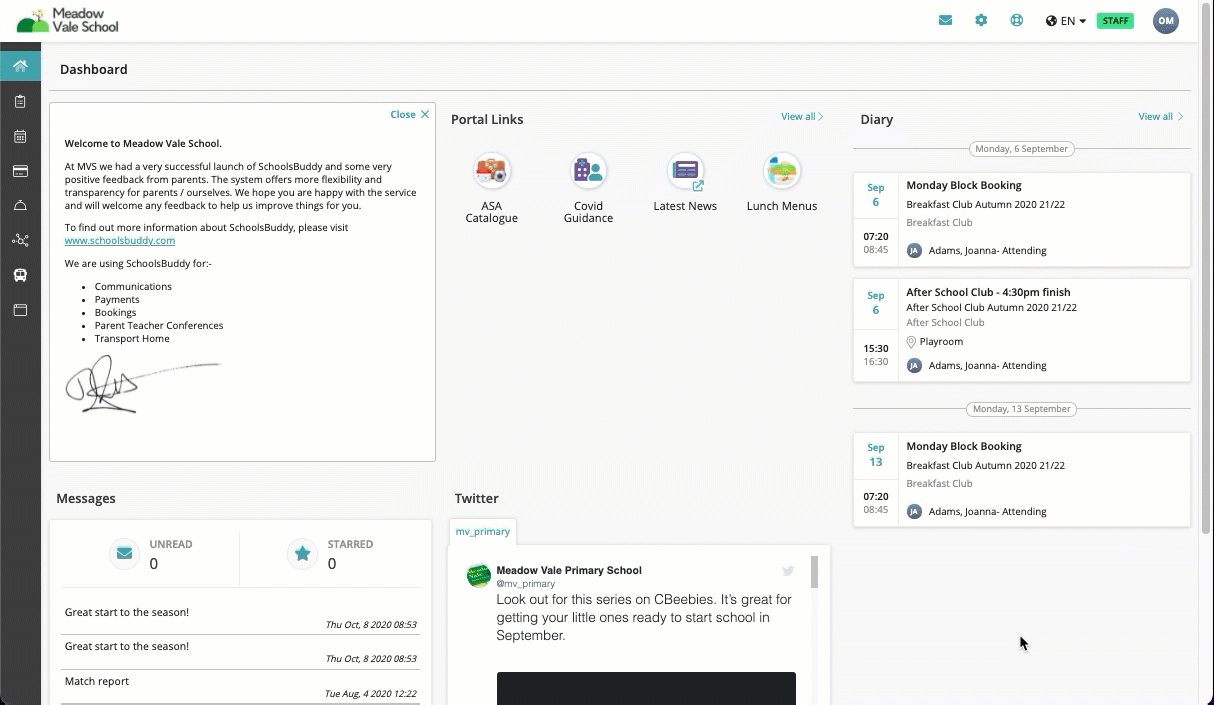Open Monday Block Booking on Sep 6
The image size is (1214, 705).
[x=1022, y=219]
